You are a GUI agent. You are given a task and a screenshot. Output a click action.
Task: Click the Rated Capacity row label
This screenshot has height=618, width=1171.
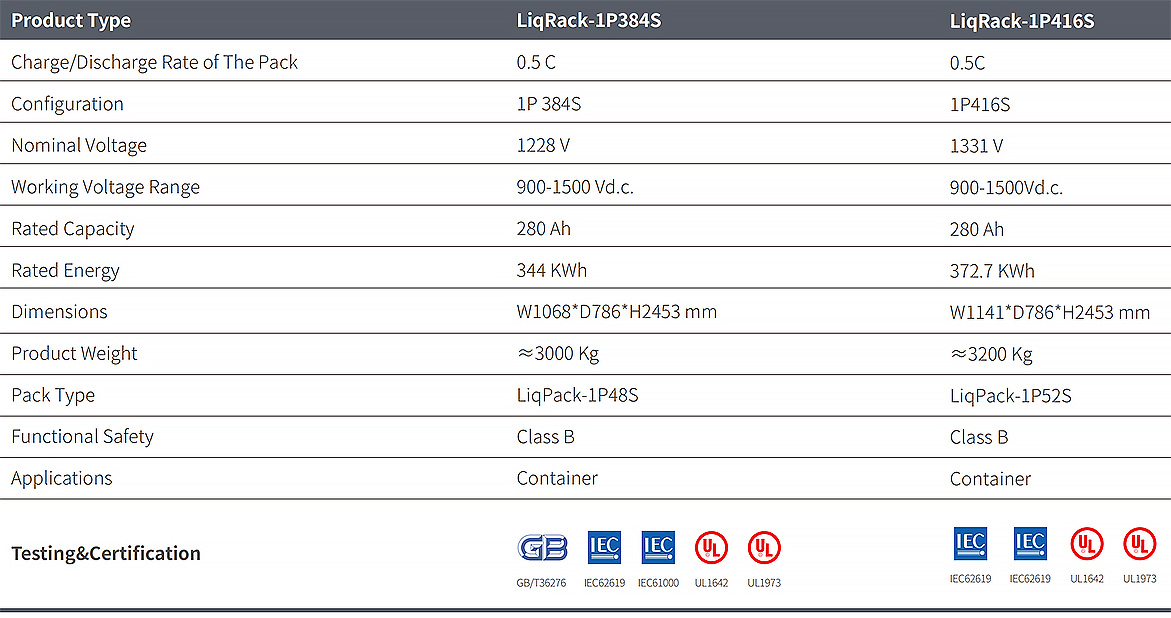coord(72,228)
